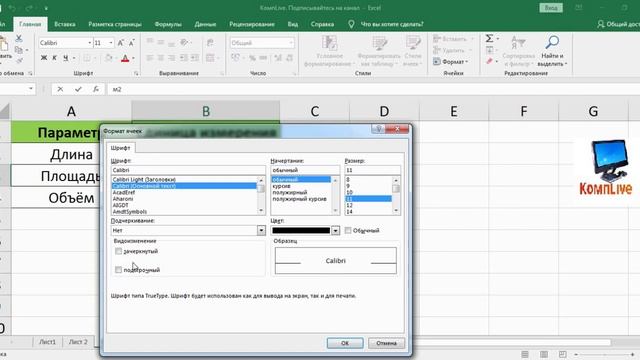Click the Общий доступ share button
The image size is (640, 360).
coord(618,24)
